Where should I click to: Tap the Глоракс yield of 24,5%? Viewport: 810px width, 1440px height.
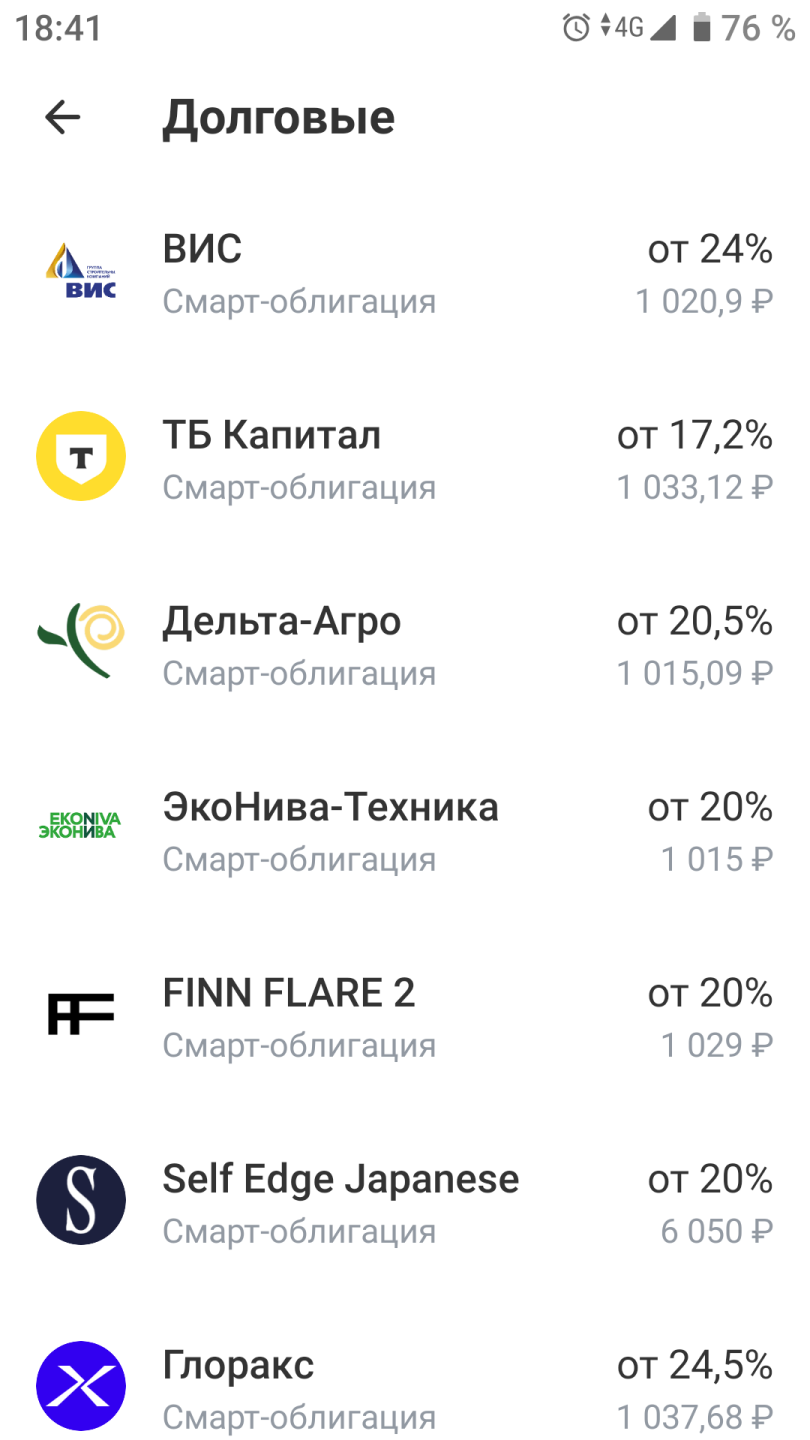tap(694, 1366)
